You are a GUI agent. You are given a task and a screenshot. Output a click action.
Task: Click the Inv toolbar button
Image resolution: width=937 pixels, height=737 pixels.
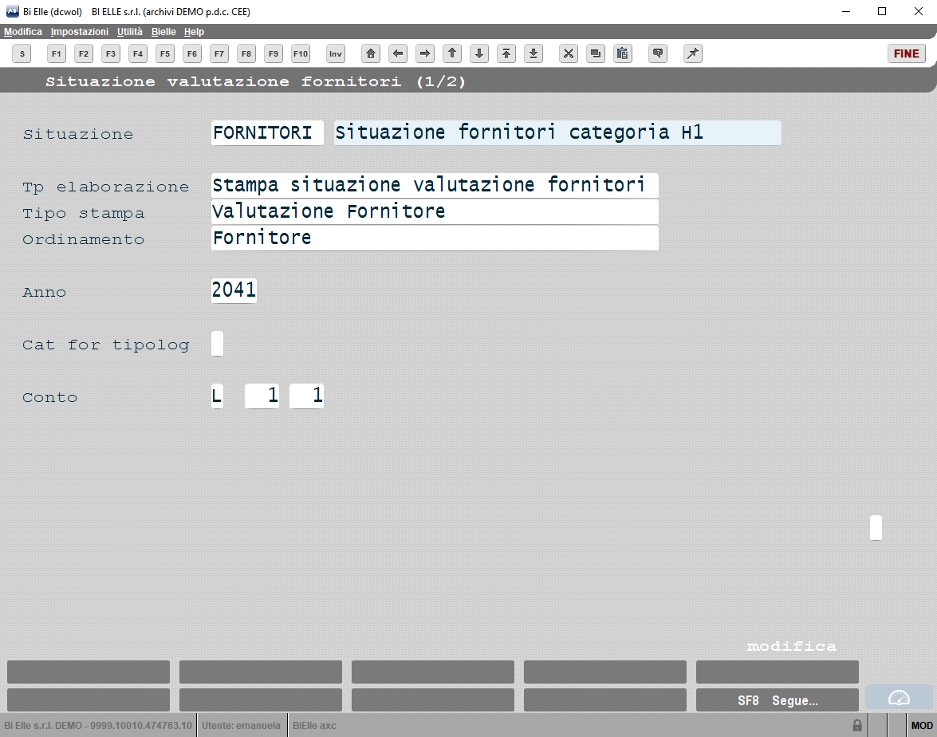(x=336, y=54)
